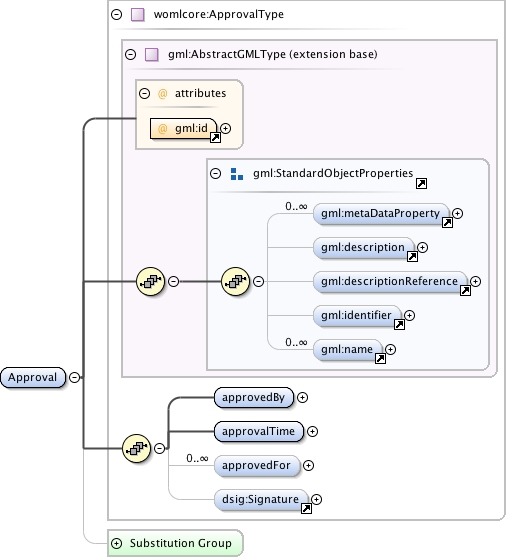Collapse the womlcore:ApprovalType box
The image size is (507, 560).
coord(116,15)
